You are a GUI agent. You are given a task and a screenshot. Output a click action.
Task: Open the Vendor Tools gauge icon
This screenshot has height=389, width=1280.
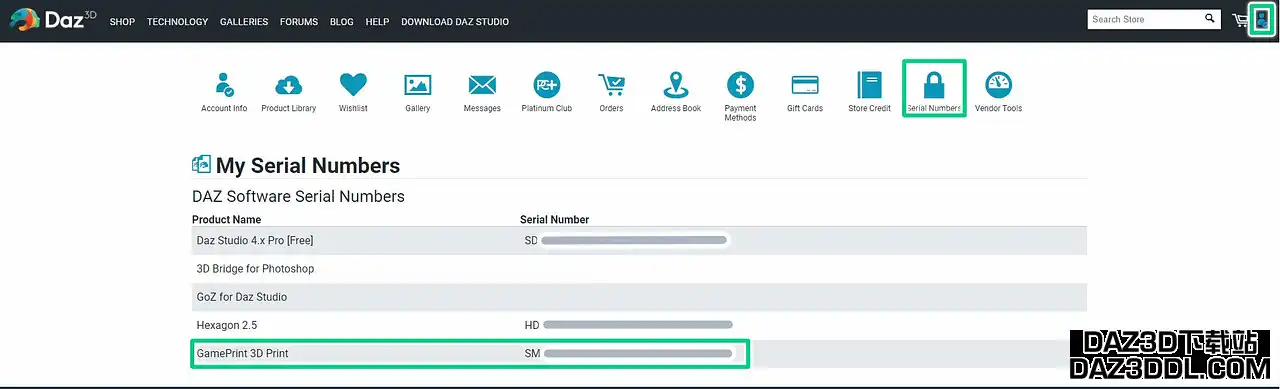[998, 85]
